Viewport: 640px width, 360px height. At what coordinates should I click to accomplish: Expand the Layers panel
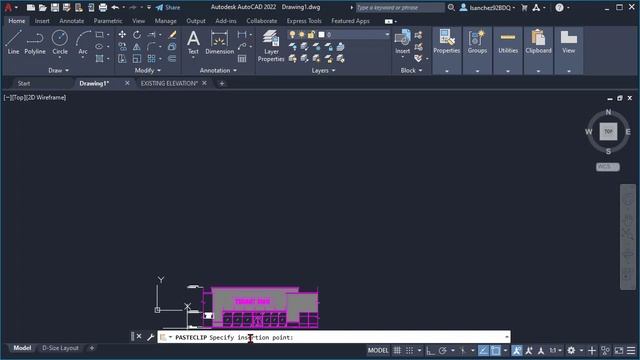tap(323, 70)
